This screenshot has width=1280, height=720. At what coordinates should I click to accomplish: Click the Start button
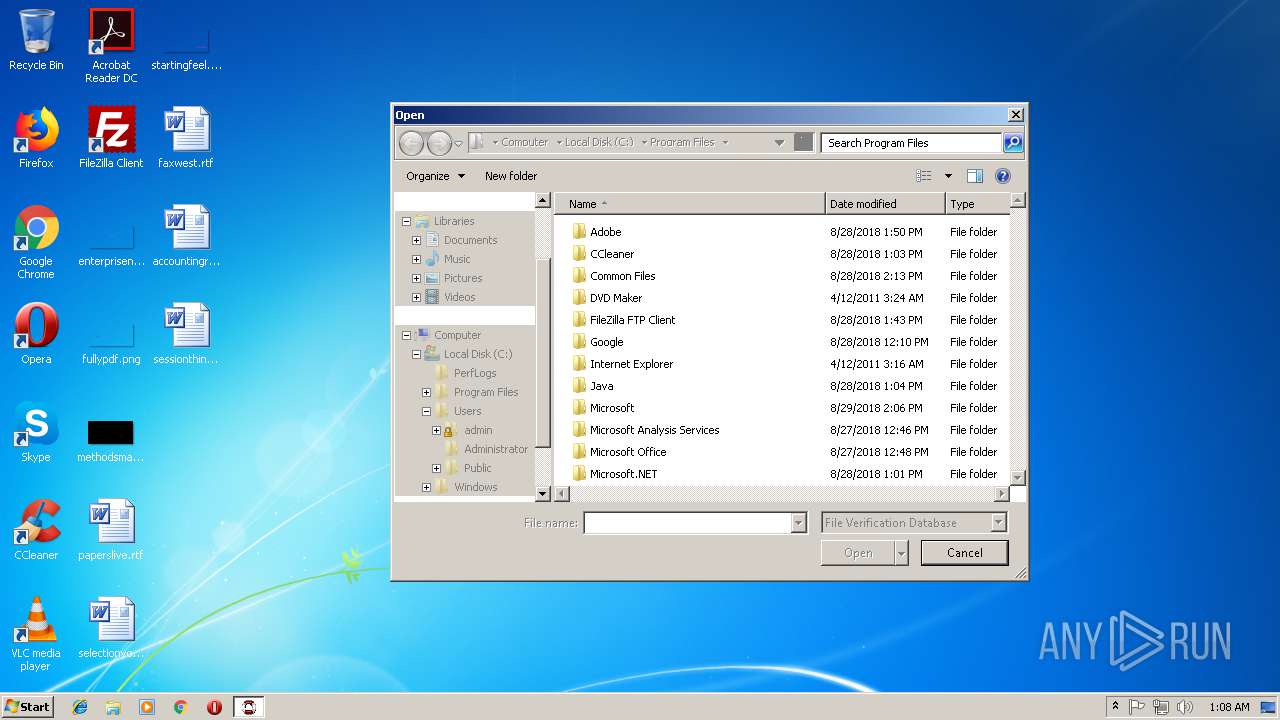(27, 707)
